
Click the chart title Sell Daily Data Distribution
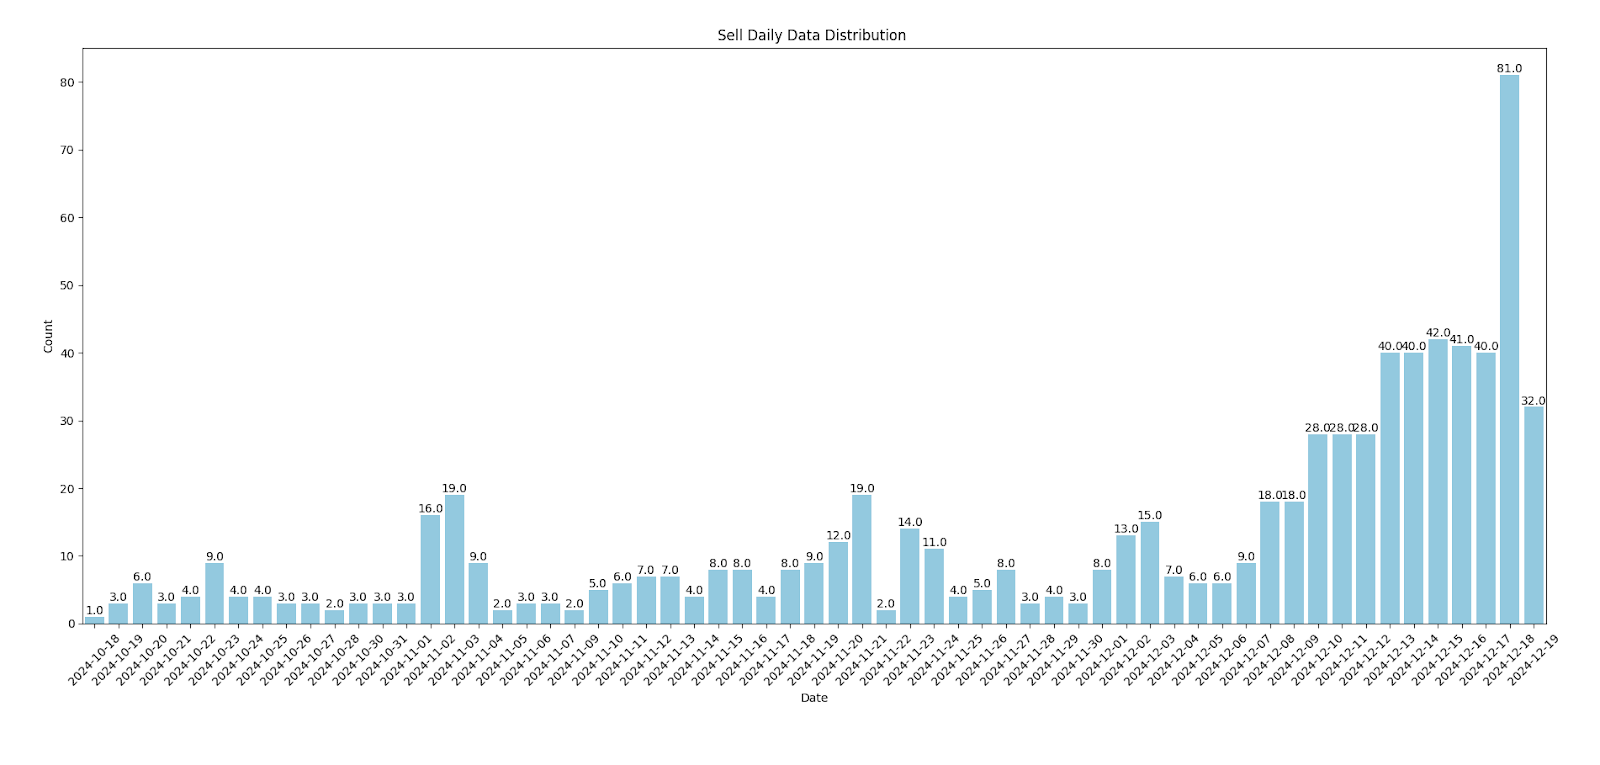tap(812, 35)
